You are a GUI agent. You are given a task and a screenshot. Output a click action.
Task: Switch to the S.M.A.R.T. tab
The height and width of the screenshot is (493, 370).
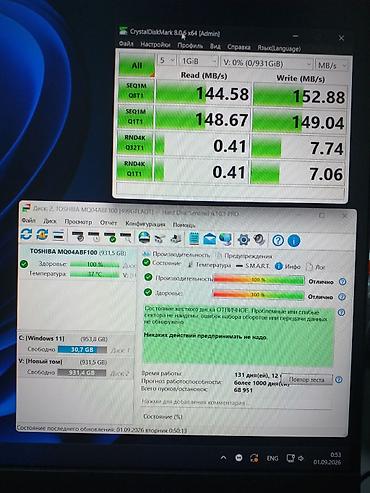pos(253,266)
